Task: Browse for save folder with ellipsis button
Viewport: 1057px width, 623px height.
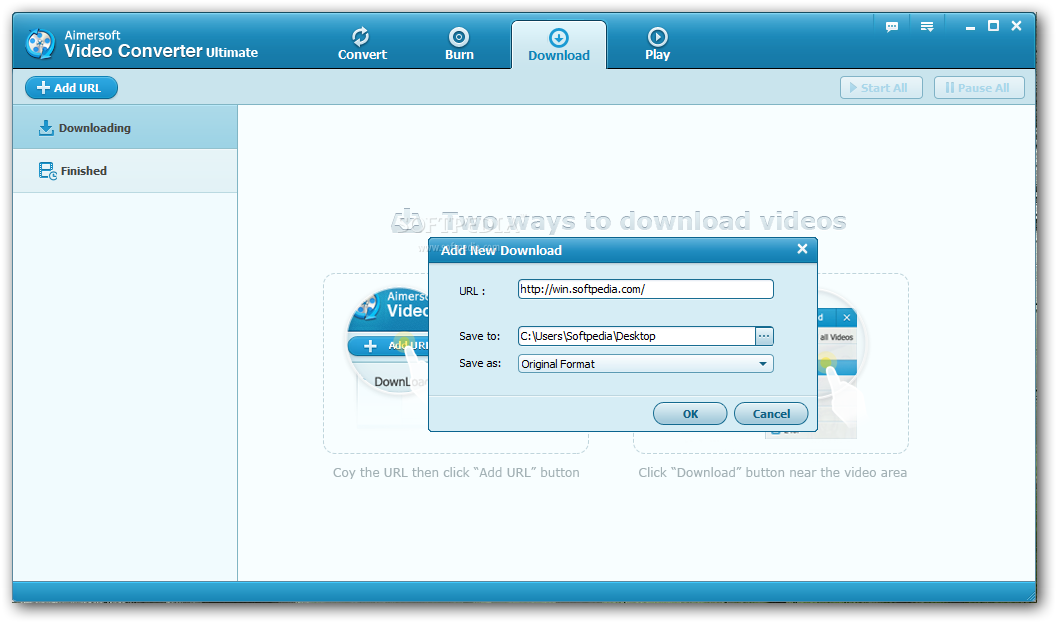Action: coord(764,336)
